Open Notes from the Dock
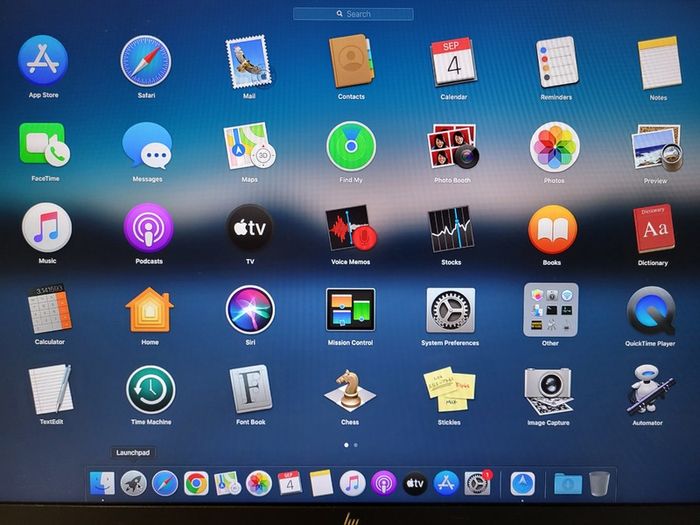 click(321, 483)
